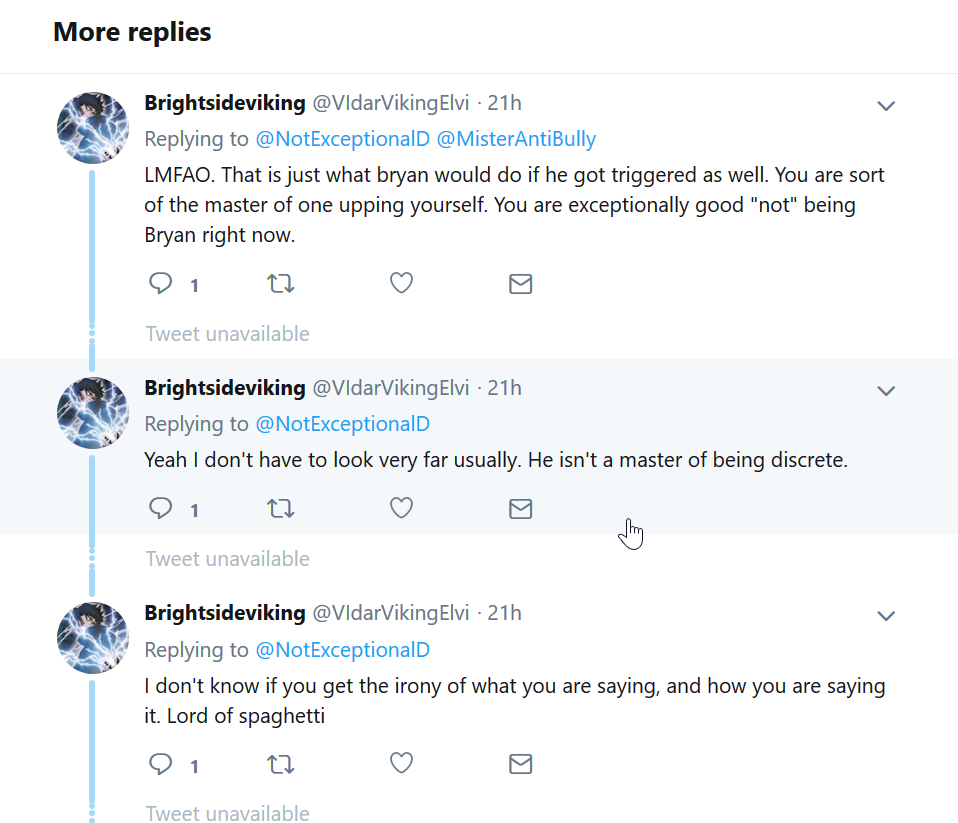
Task: Open the @VIdarVikingElvi handle on last tweet
Action: [391, 613]
